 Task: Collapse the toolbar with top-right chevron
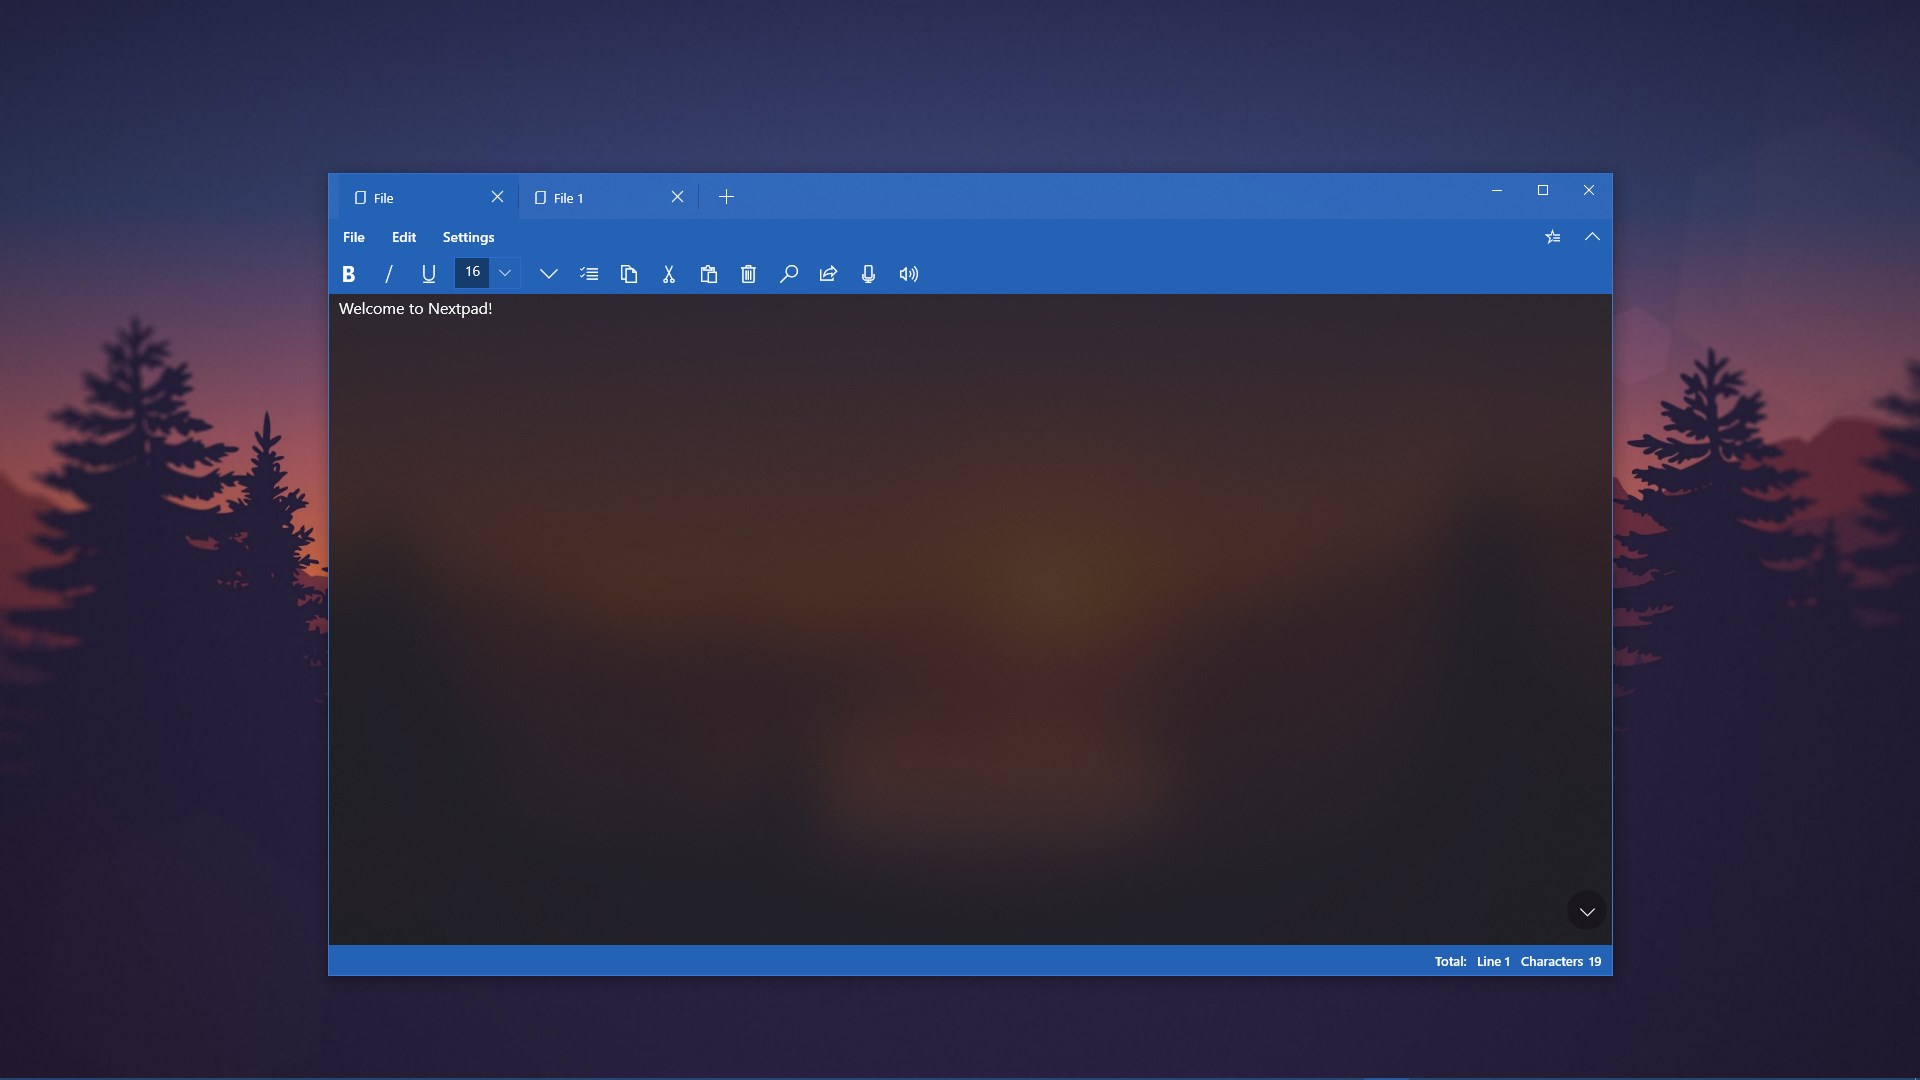pyautogui.click(x=1592, y=237)
